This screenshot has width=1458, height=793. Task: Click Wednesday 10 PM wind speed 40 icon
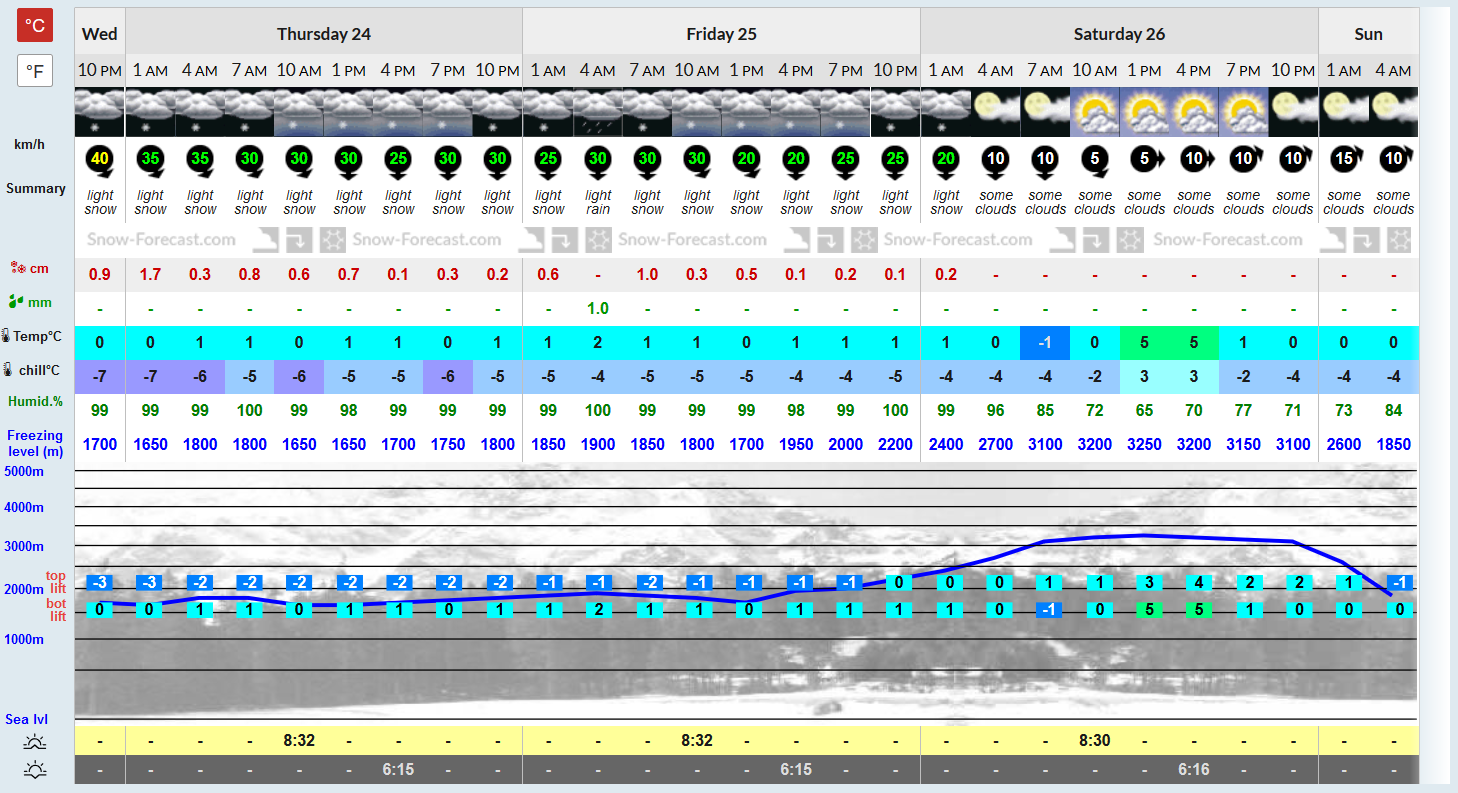tap(99, 158)
